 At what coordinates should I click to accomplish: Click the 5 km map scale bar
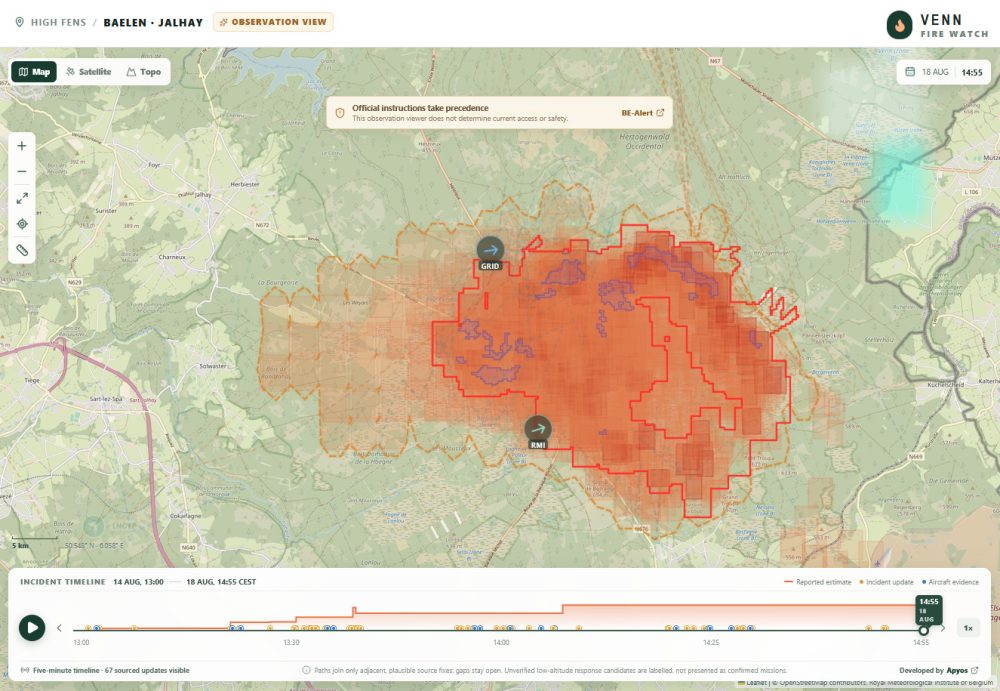pos(34,542)
